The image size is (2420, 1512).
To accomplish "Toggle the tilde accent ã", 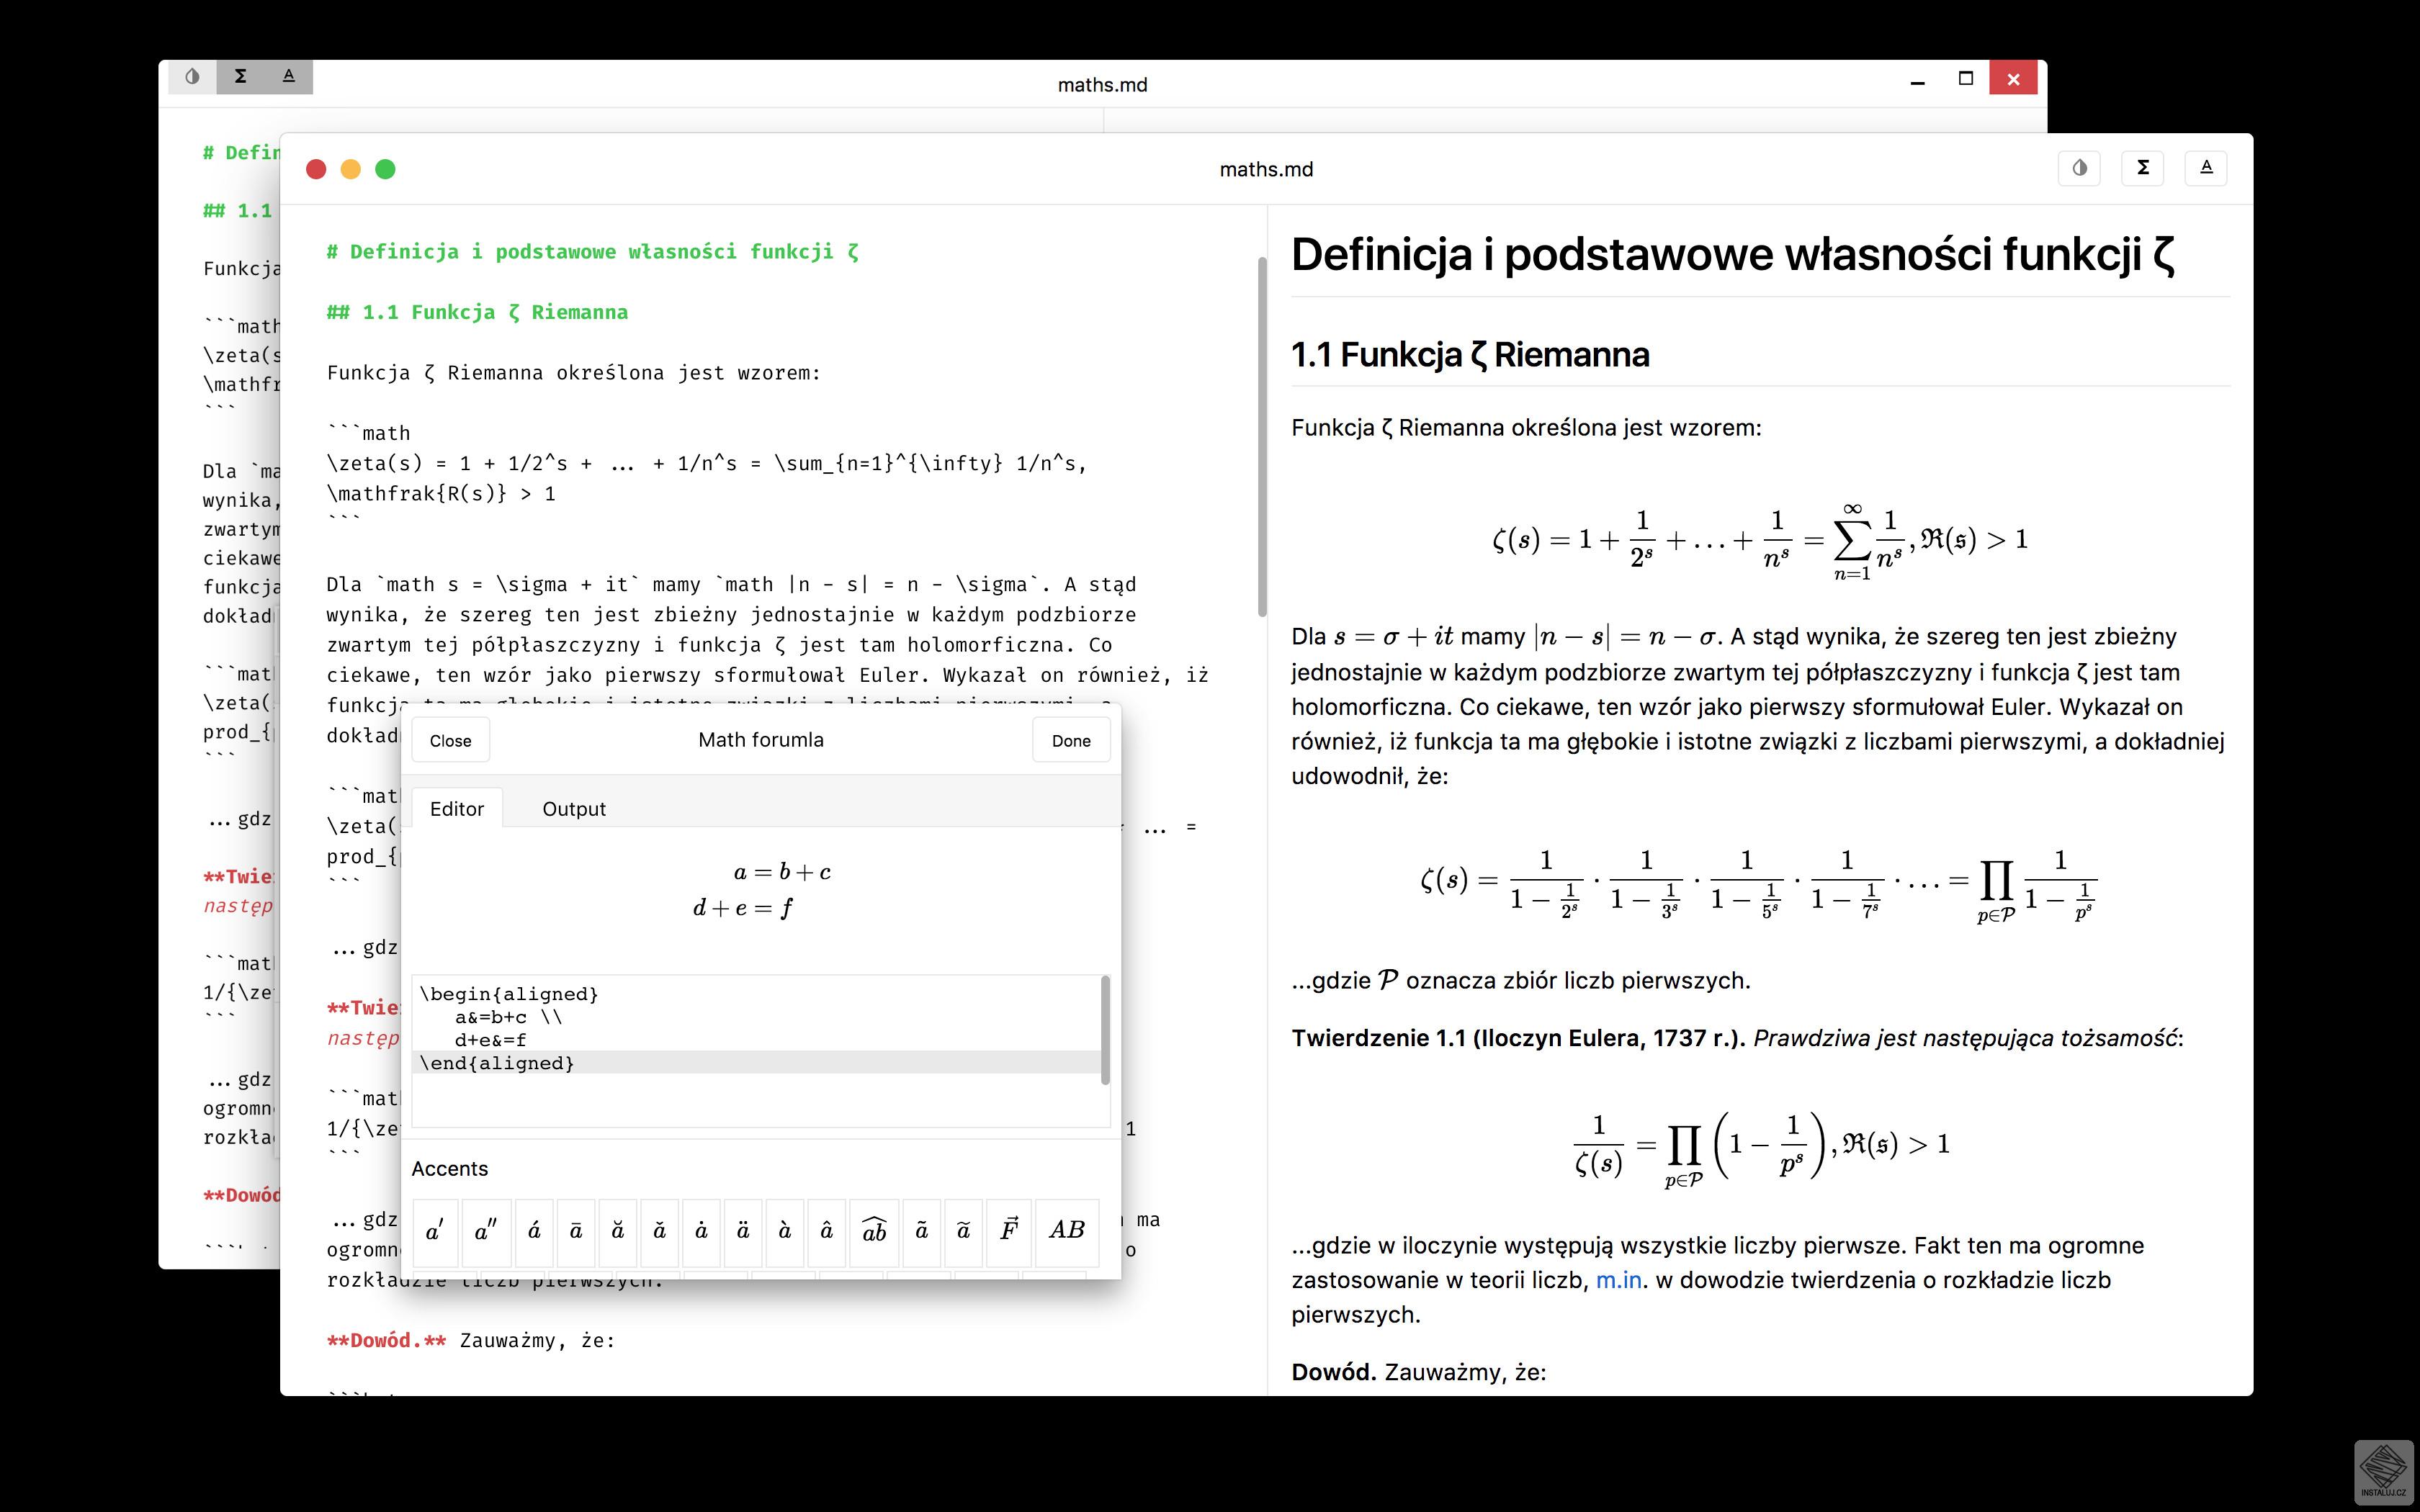I will tap(921, 1232).
